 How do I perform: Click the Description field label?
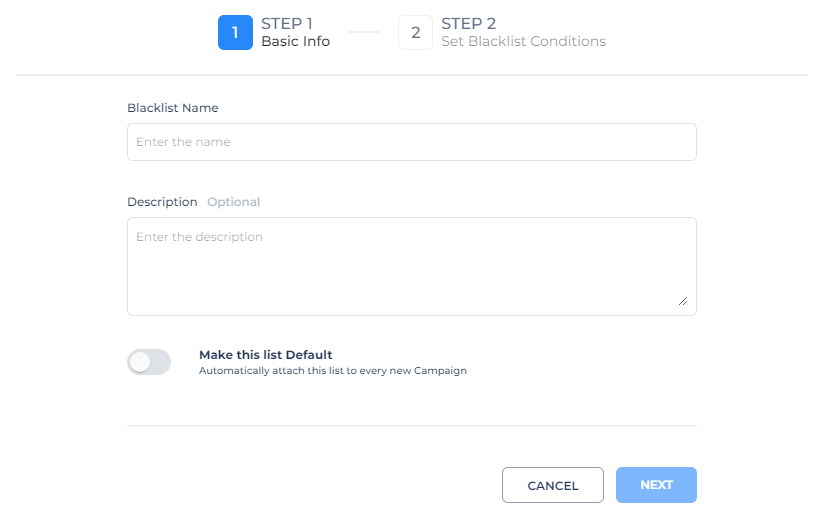[x=162, y=202]
